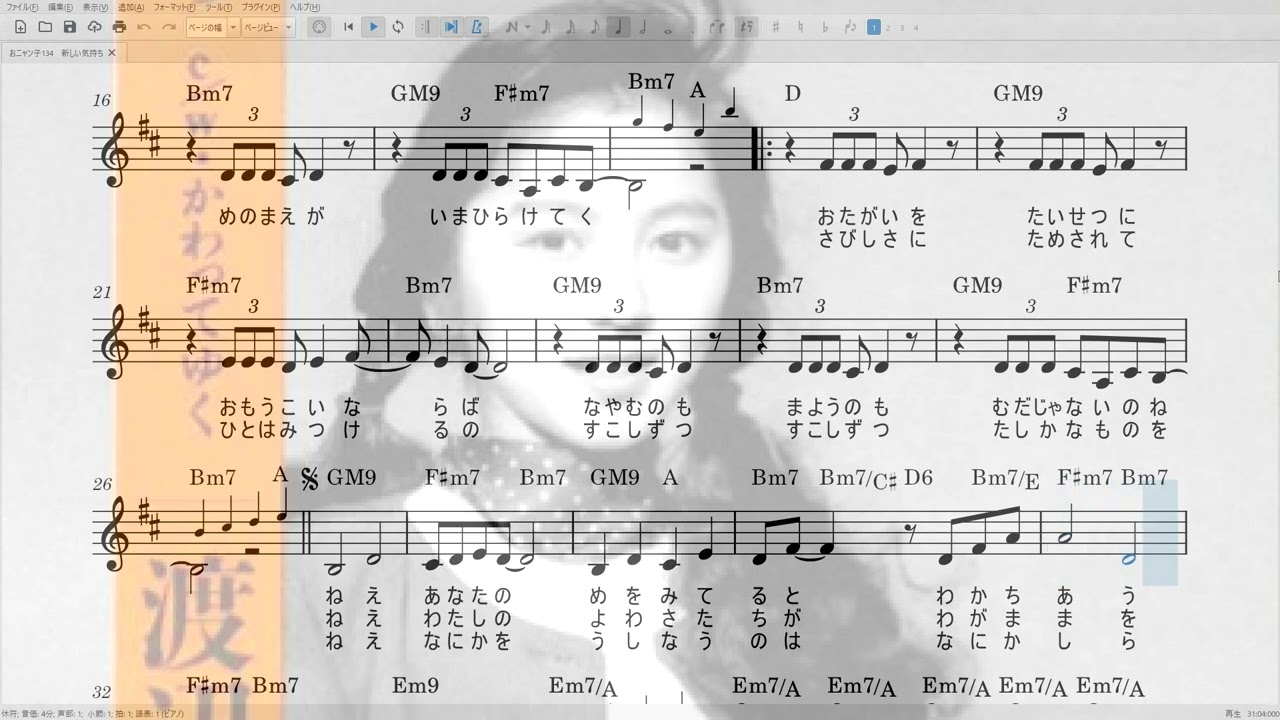Select the sharp accidental icon

click(776, 27)
